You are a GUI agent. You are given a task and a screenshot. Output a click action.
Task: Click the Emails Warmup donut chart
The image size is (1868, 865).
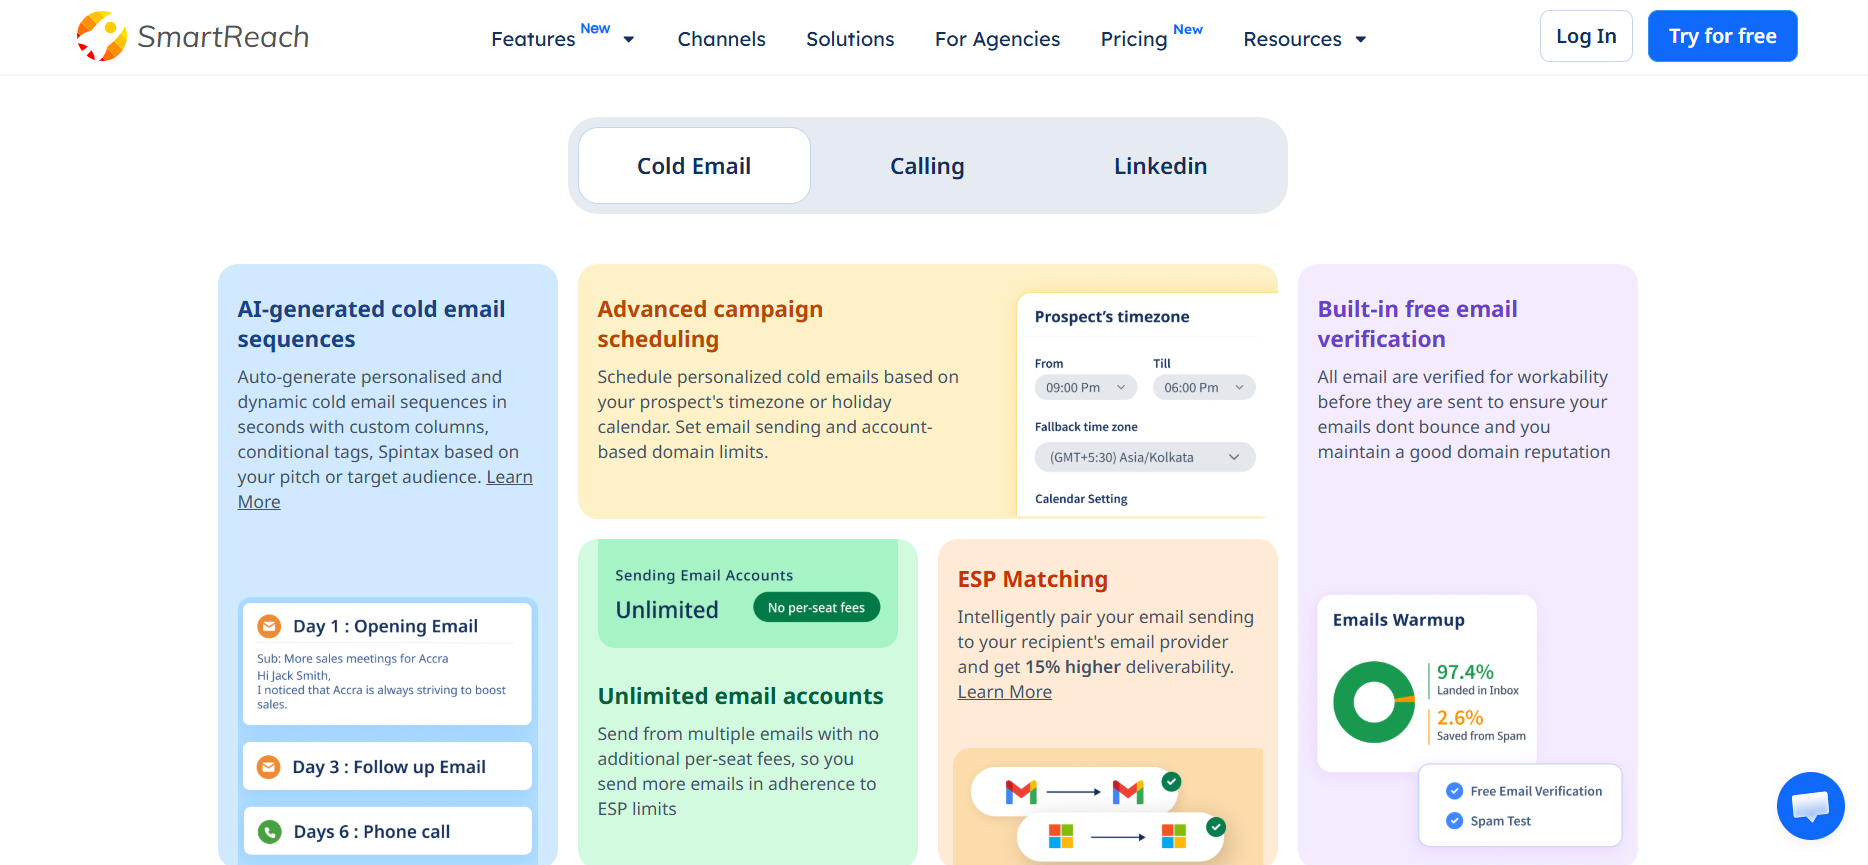(x=1374, y=702)
